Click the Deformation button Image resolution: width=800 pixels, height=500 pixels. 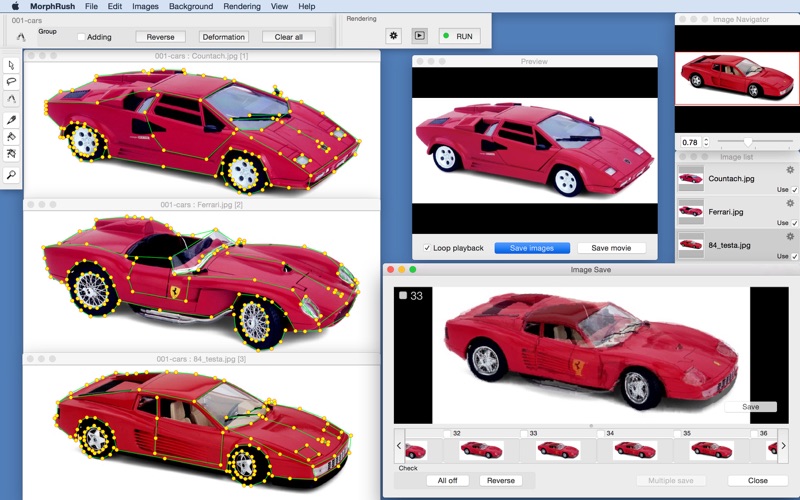tap(223, 37)
